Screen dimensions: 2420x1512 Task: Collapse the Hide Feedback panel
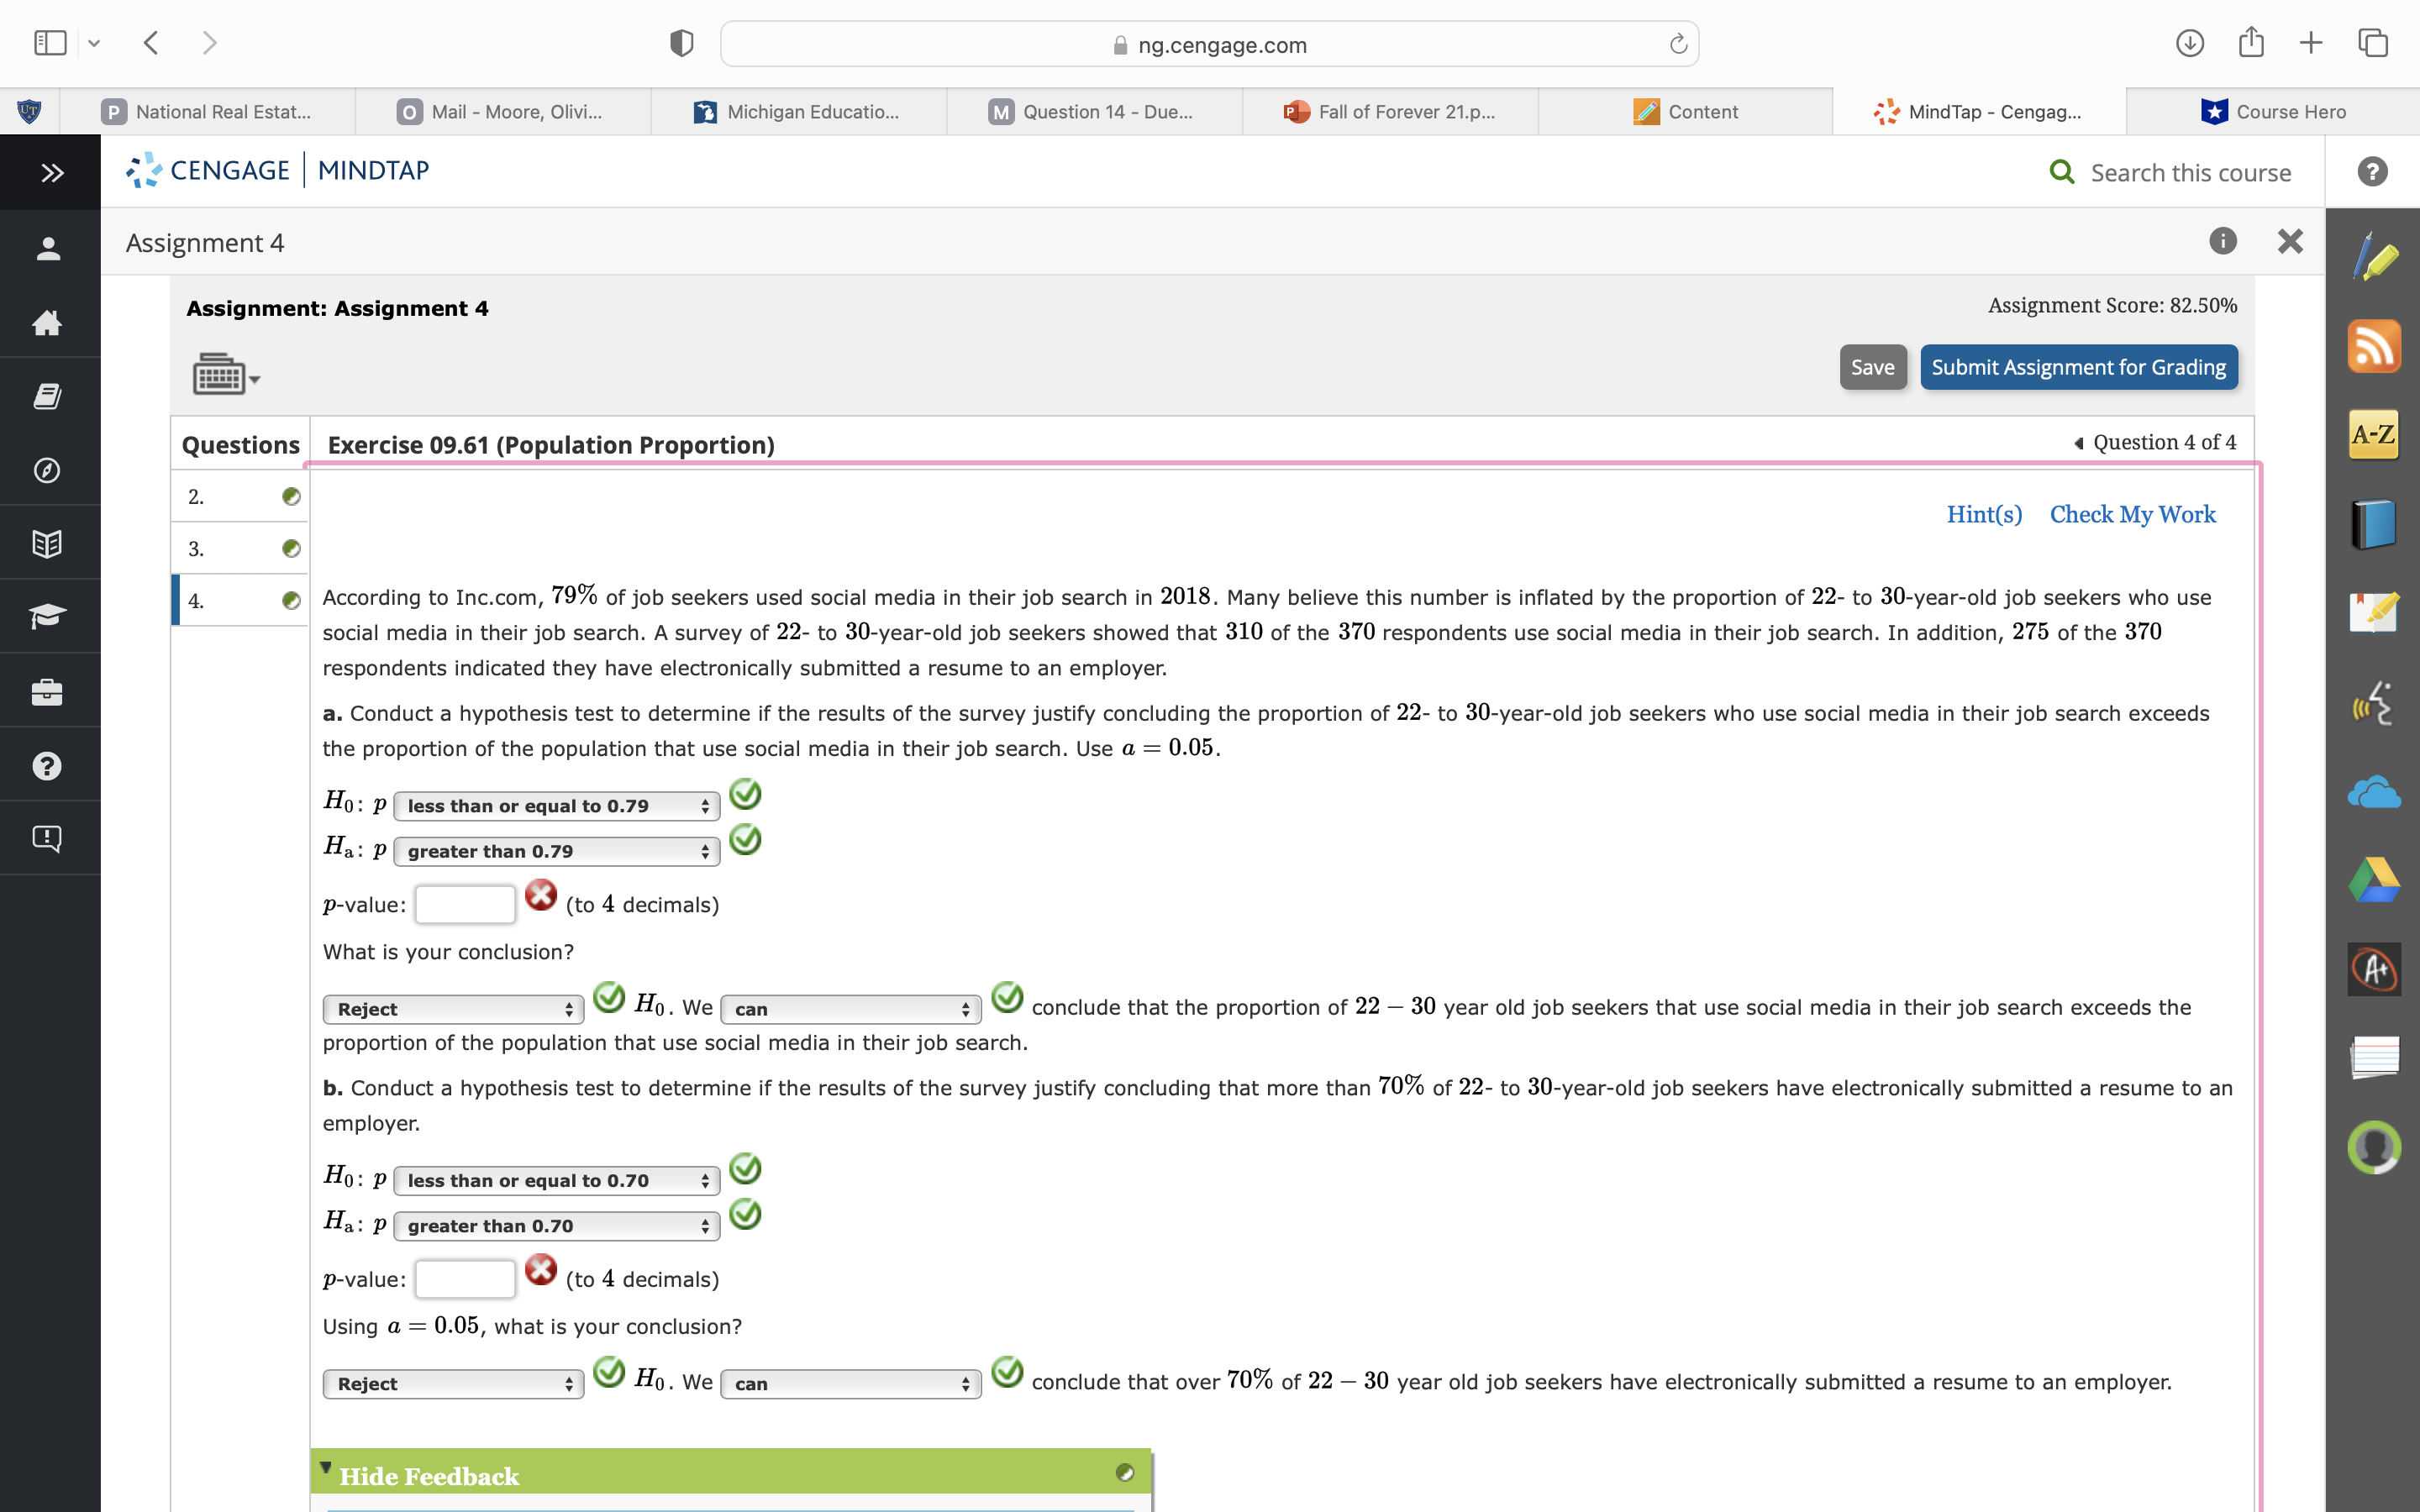(428, 1476)
